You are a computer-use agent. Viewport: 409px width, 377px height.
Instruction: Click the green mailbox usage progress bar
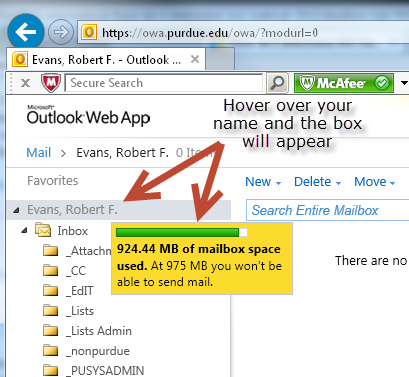click(x=182, y=232)
